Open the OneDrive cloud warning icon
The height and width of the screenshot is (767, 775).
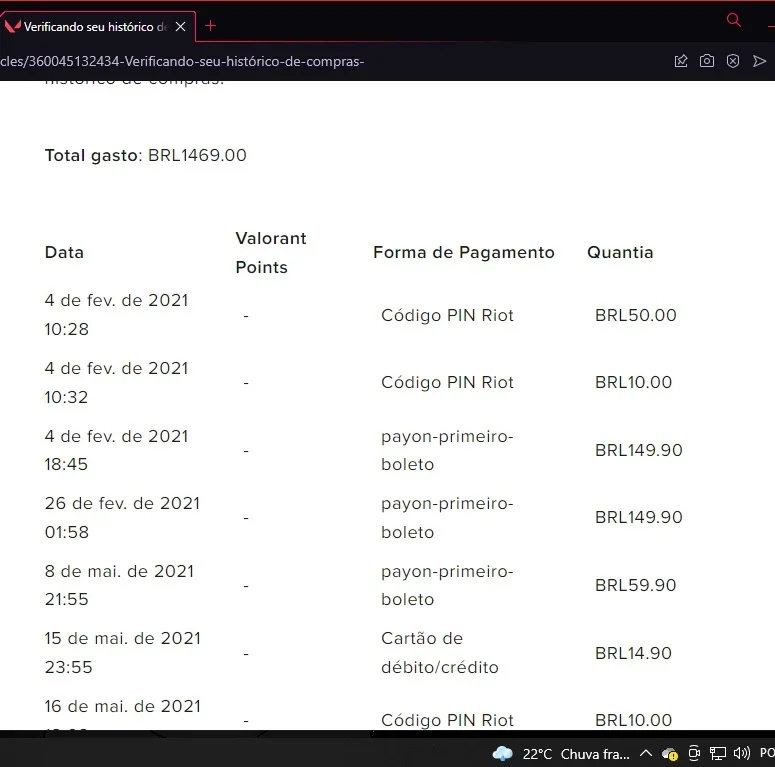670,754
